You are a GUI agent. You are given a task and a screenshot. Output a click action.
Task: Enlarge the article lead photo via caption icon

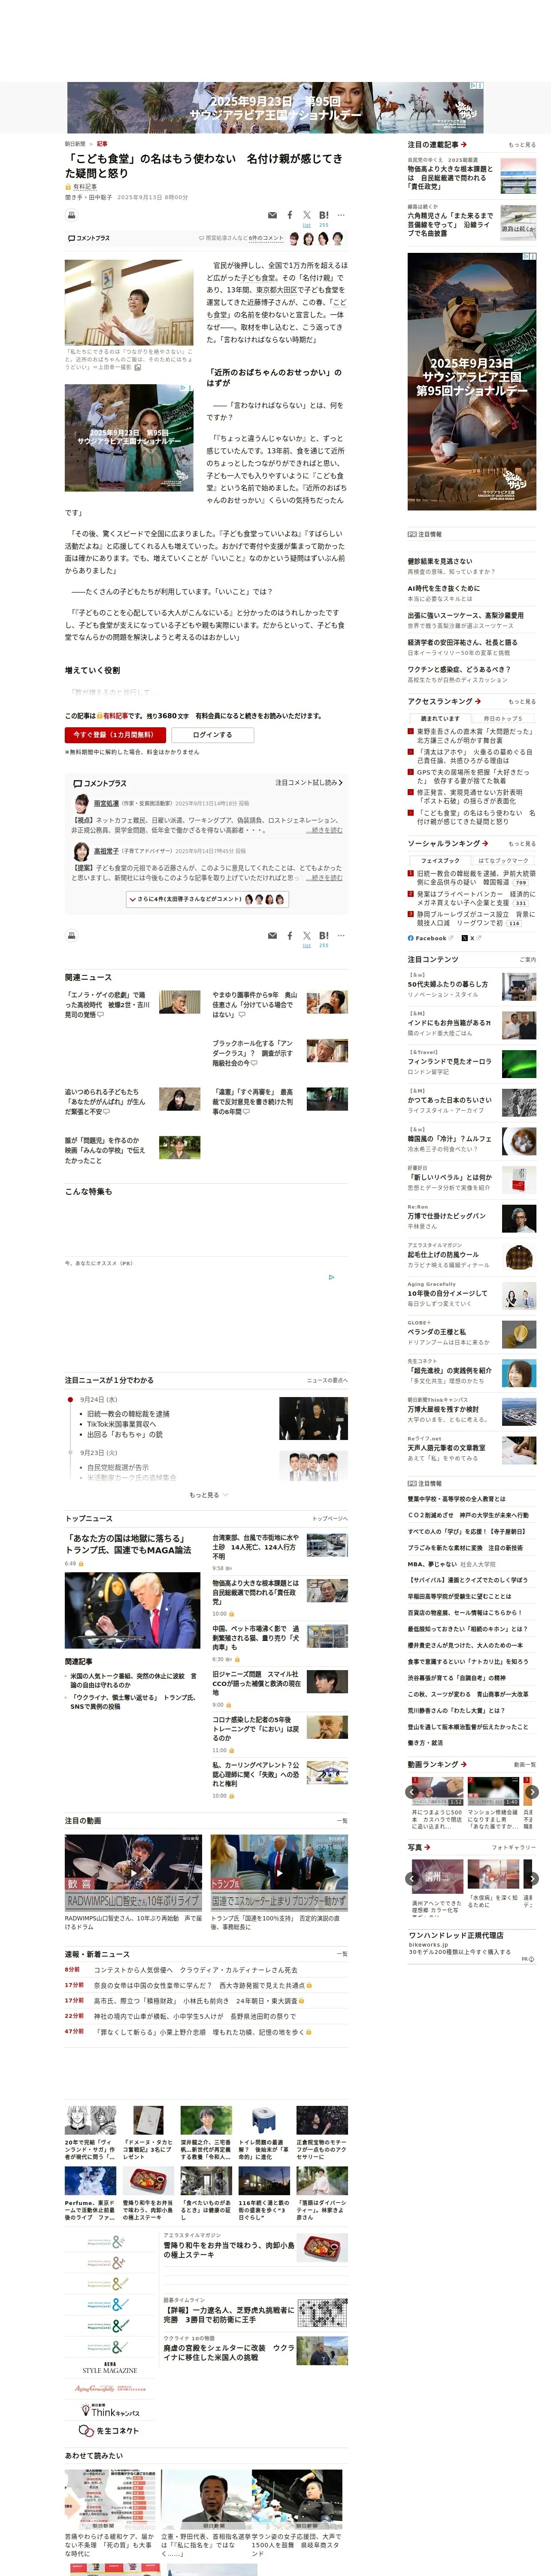click(x=138, y=367)
